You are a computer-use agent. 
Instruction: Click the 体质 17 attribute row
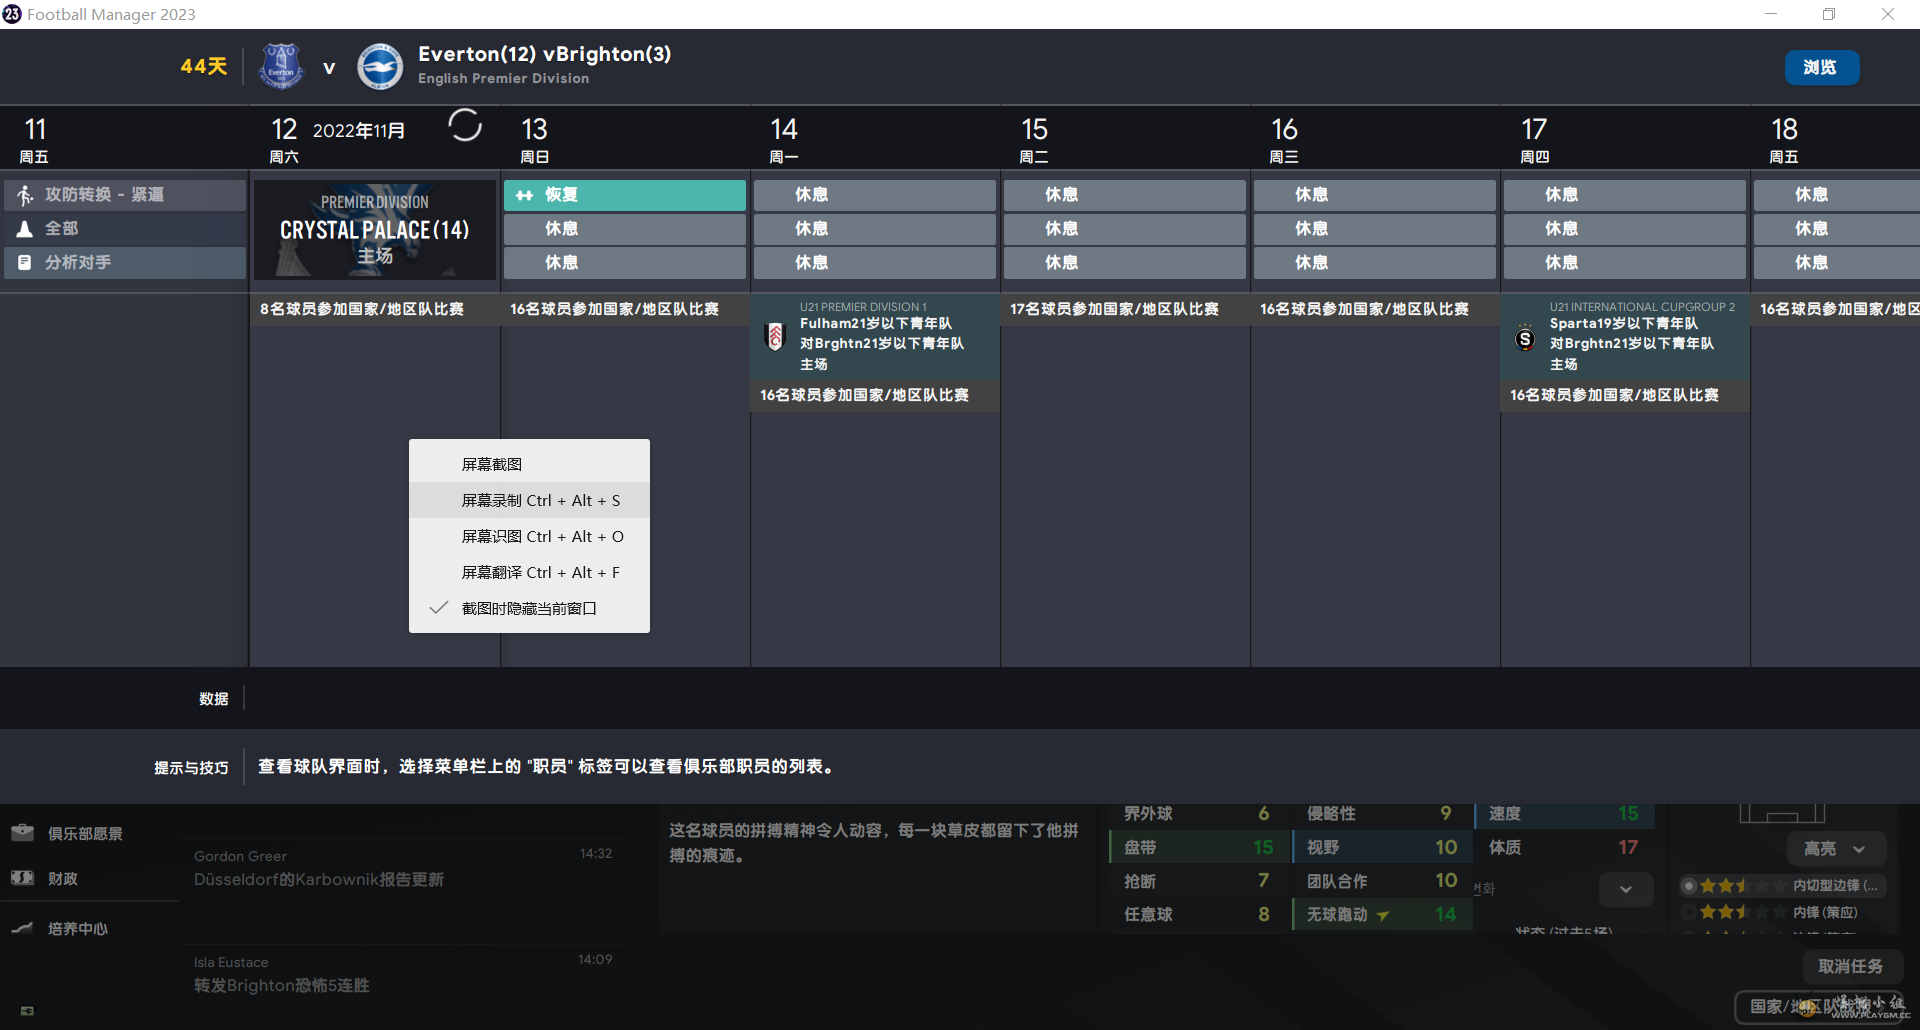pos(1565,847)
